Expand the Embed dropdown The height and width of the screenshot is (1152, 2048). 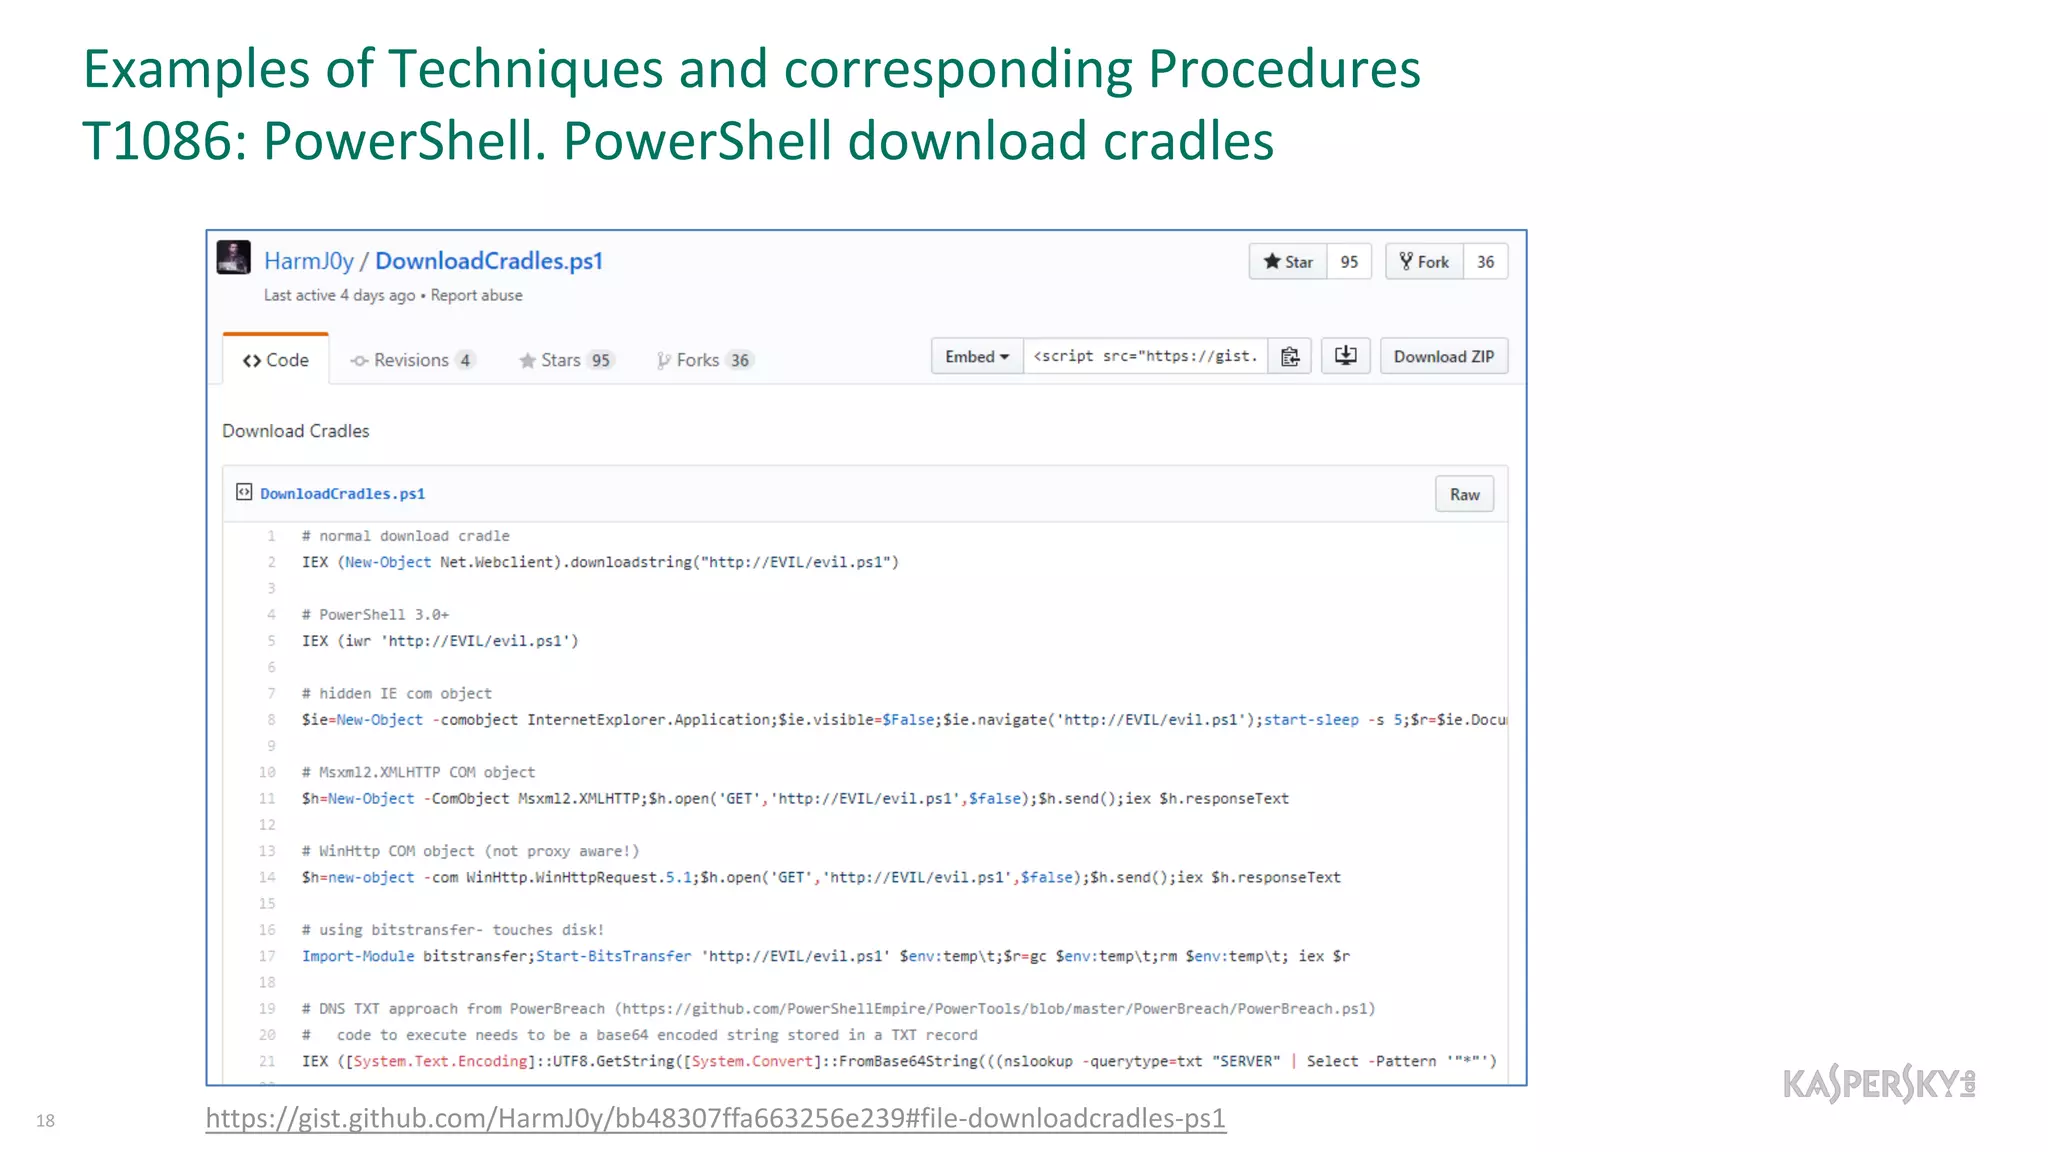click(x=977, y=357)
